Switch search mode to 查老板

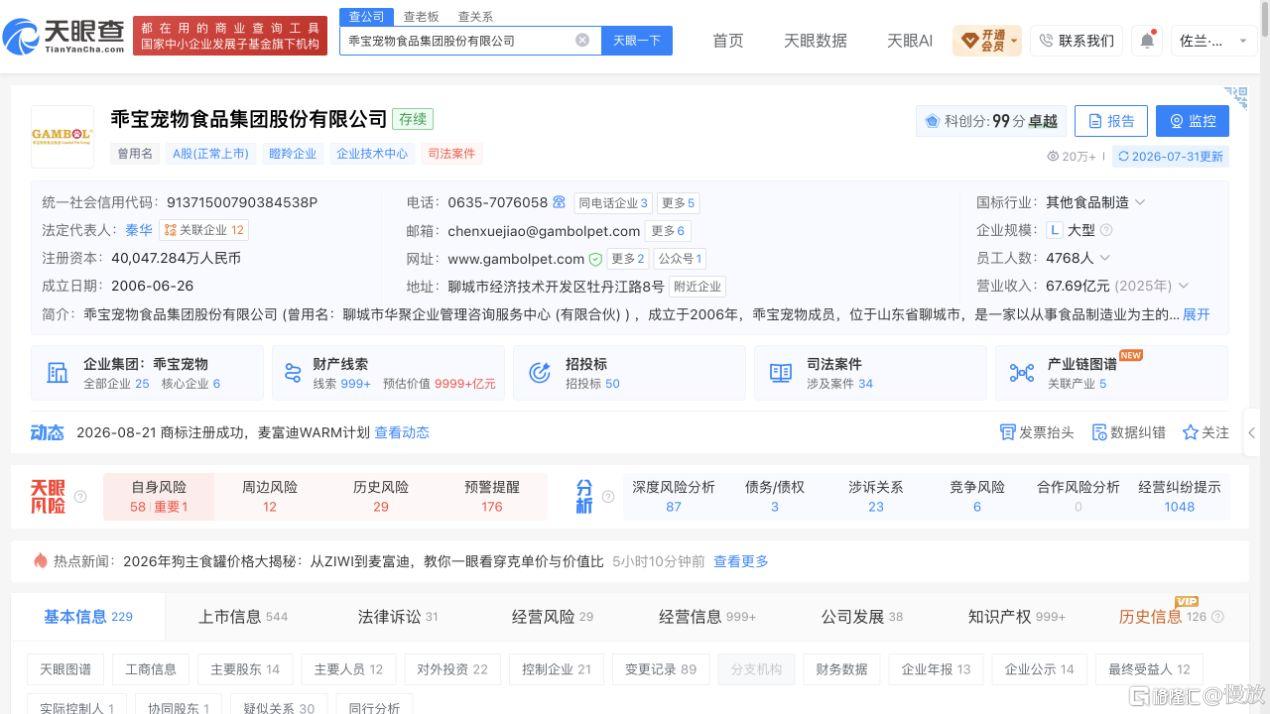pos(421,16)
